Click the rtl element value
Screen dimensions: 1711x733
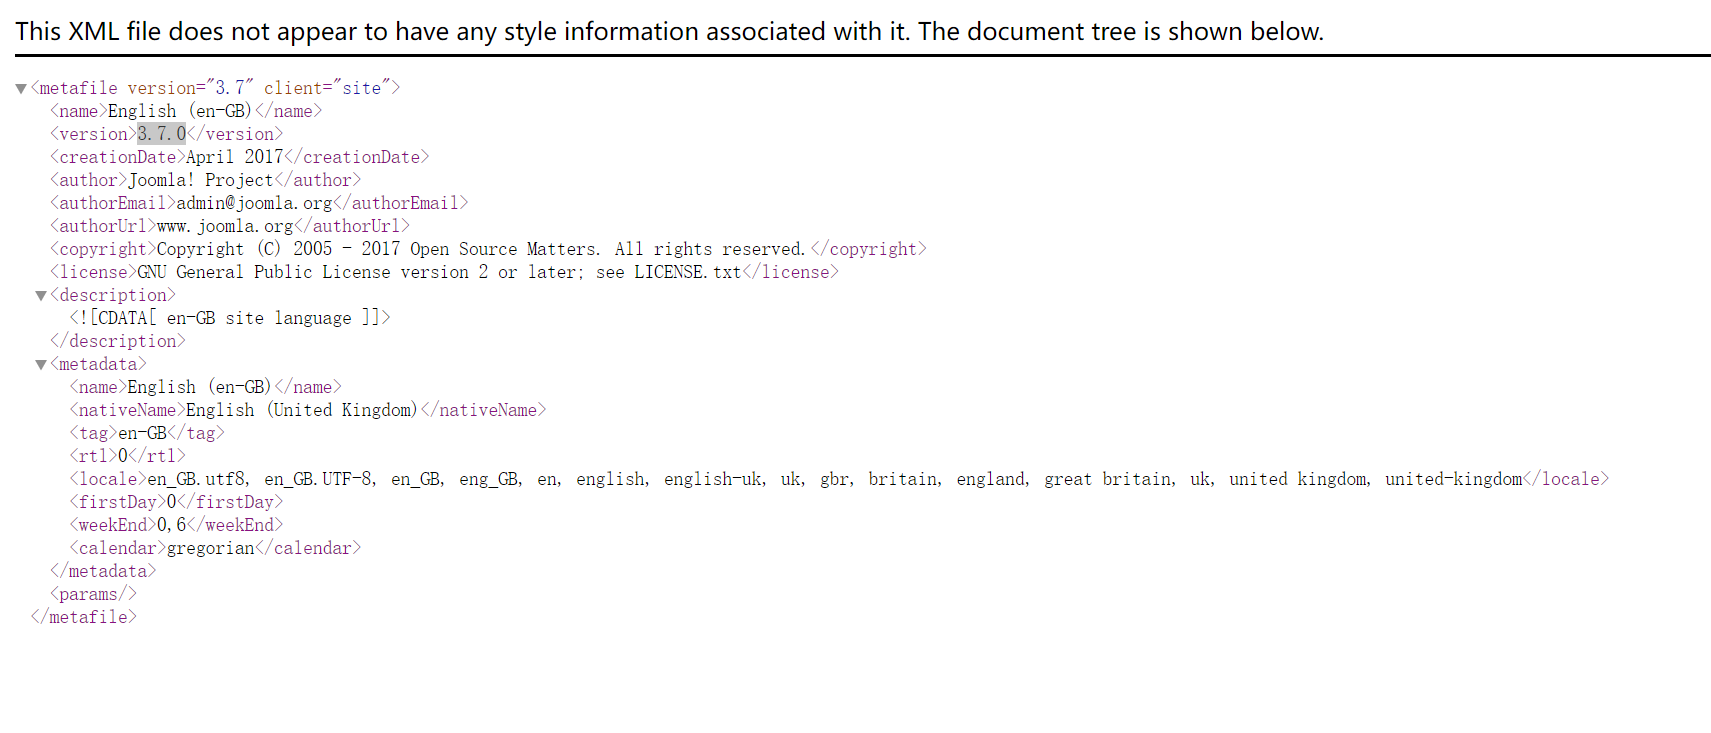pos(123,456)
